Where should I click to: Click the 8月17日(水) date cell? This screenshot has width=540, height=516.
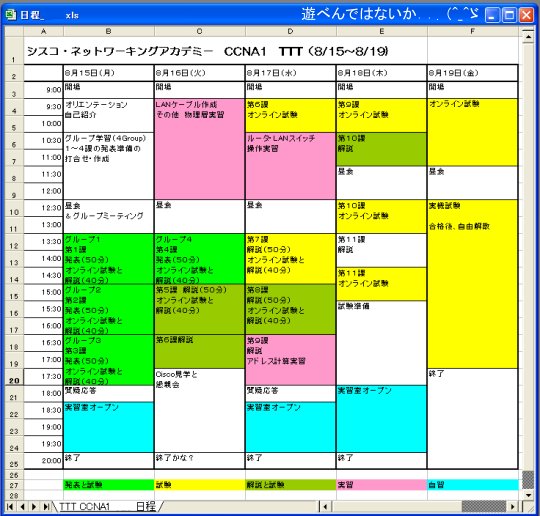point(290,73)
